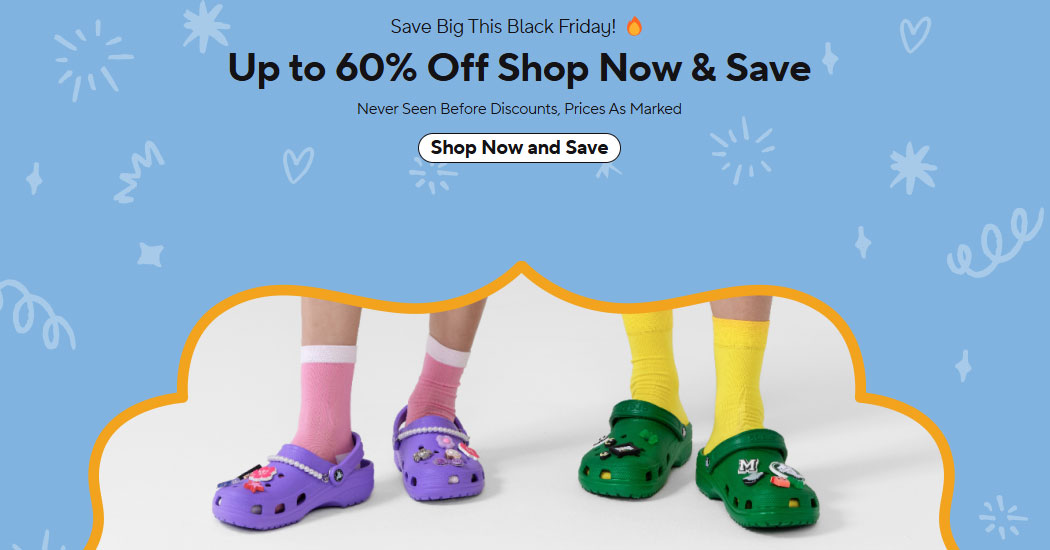Select the left green clog behind yellow sock
Viewport: 1050px width, 550px height.
point(634,448)
